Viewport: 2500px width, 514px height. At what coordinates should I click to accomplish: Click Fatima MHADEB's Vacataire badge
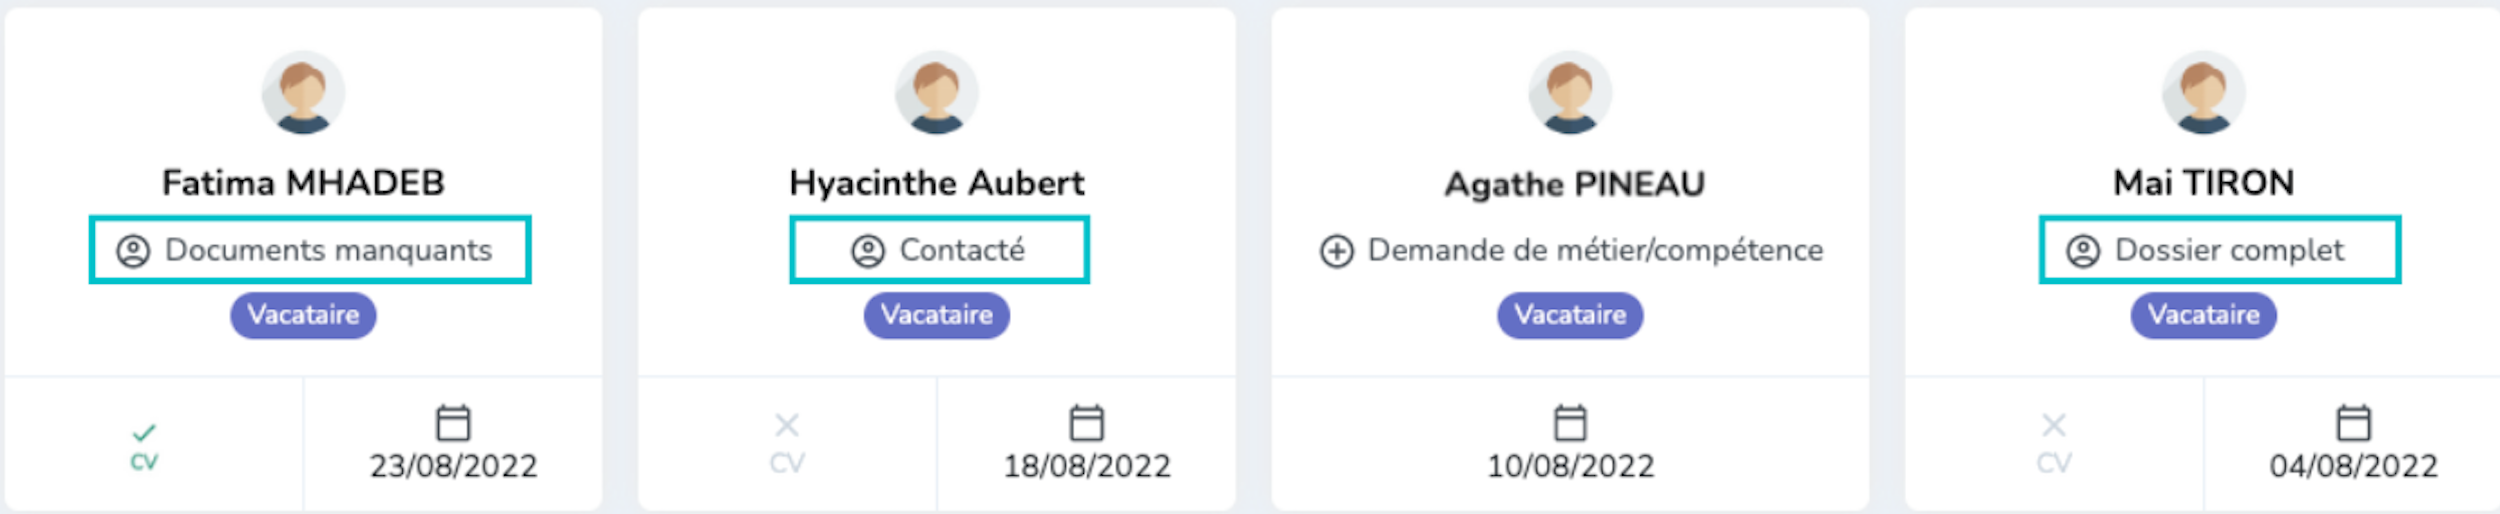pyautogui.click(x=303, y=315)
